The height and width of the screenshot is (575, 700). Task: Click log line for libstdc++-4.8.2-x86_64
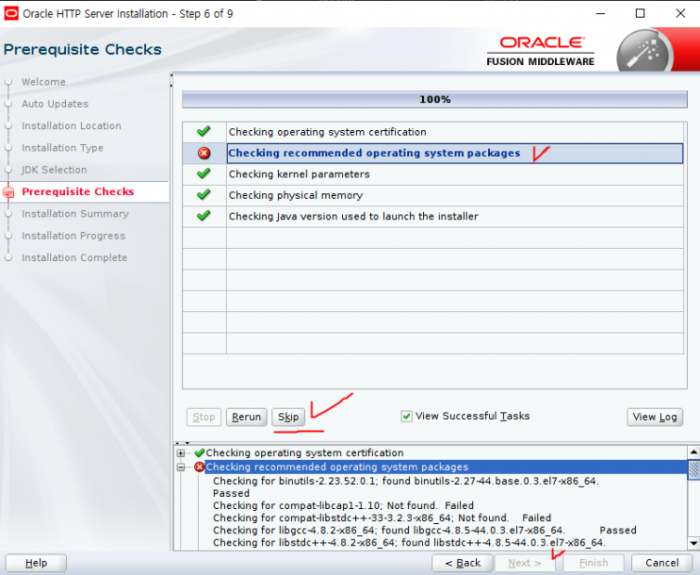coord(408,542)
